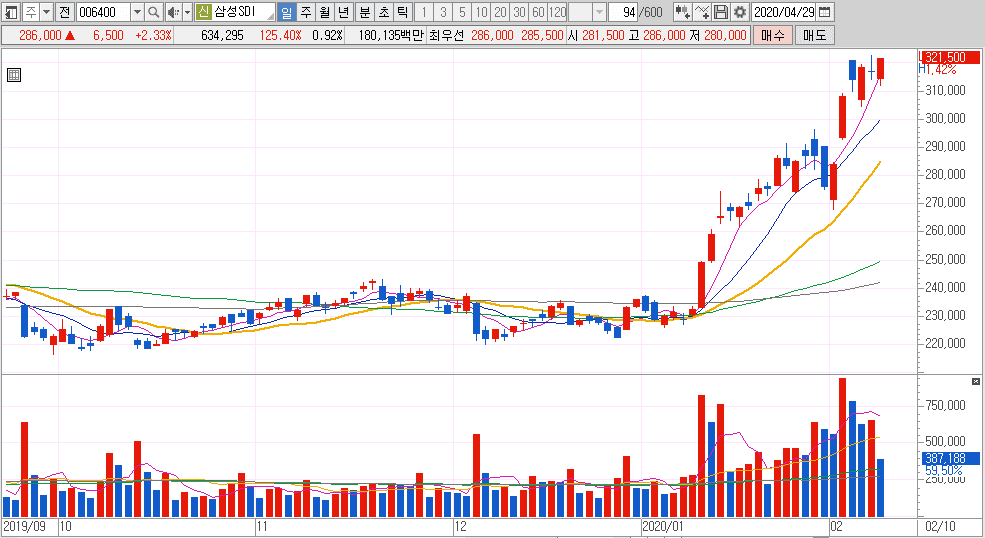Click the speaker sound icon

point(171,12)
